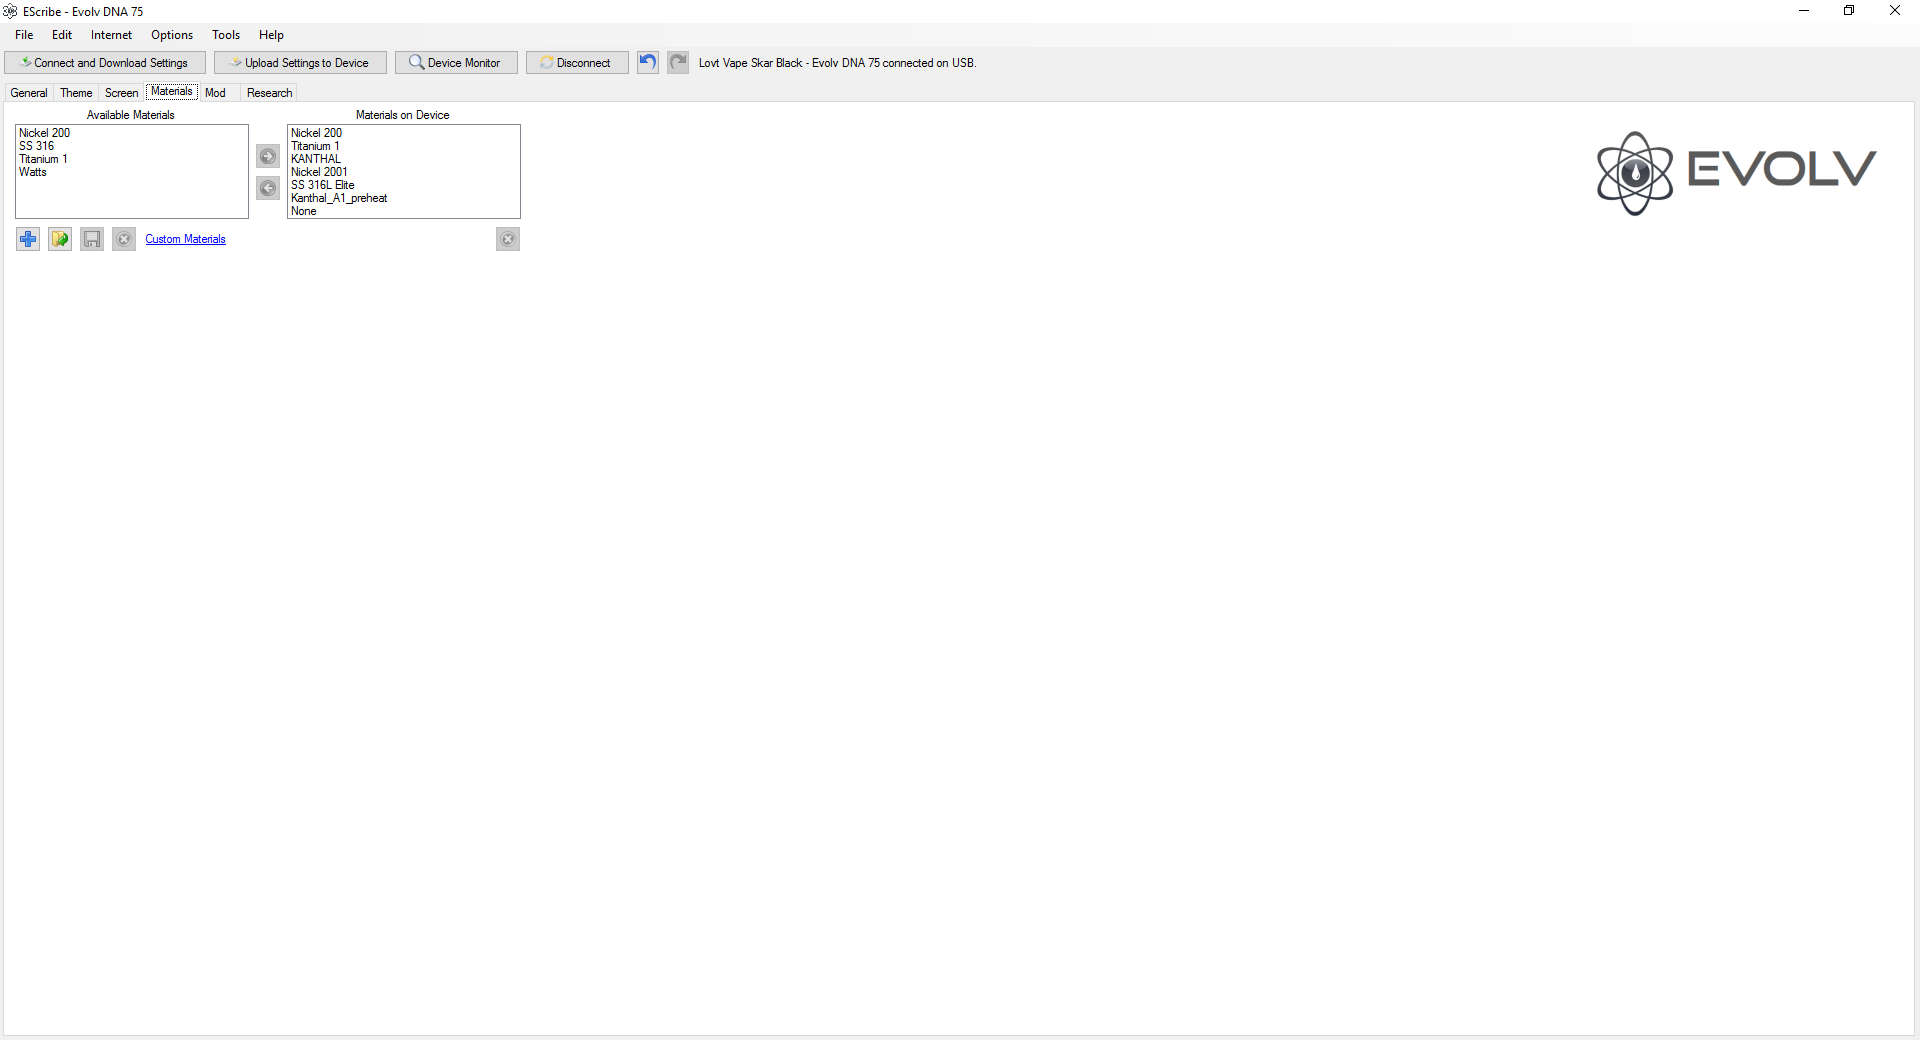Click the delete icon below Materials on Device
Viewport: 1920px width, 1040px height.
[508, 239]
